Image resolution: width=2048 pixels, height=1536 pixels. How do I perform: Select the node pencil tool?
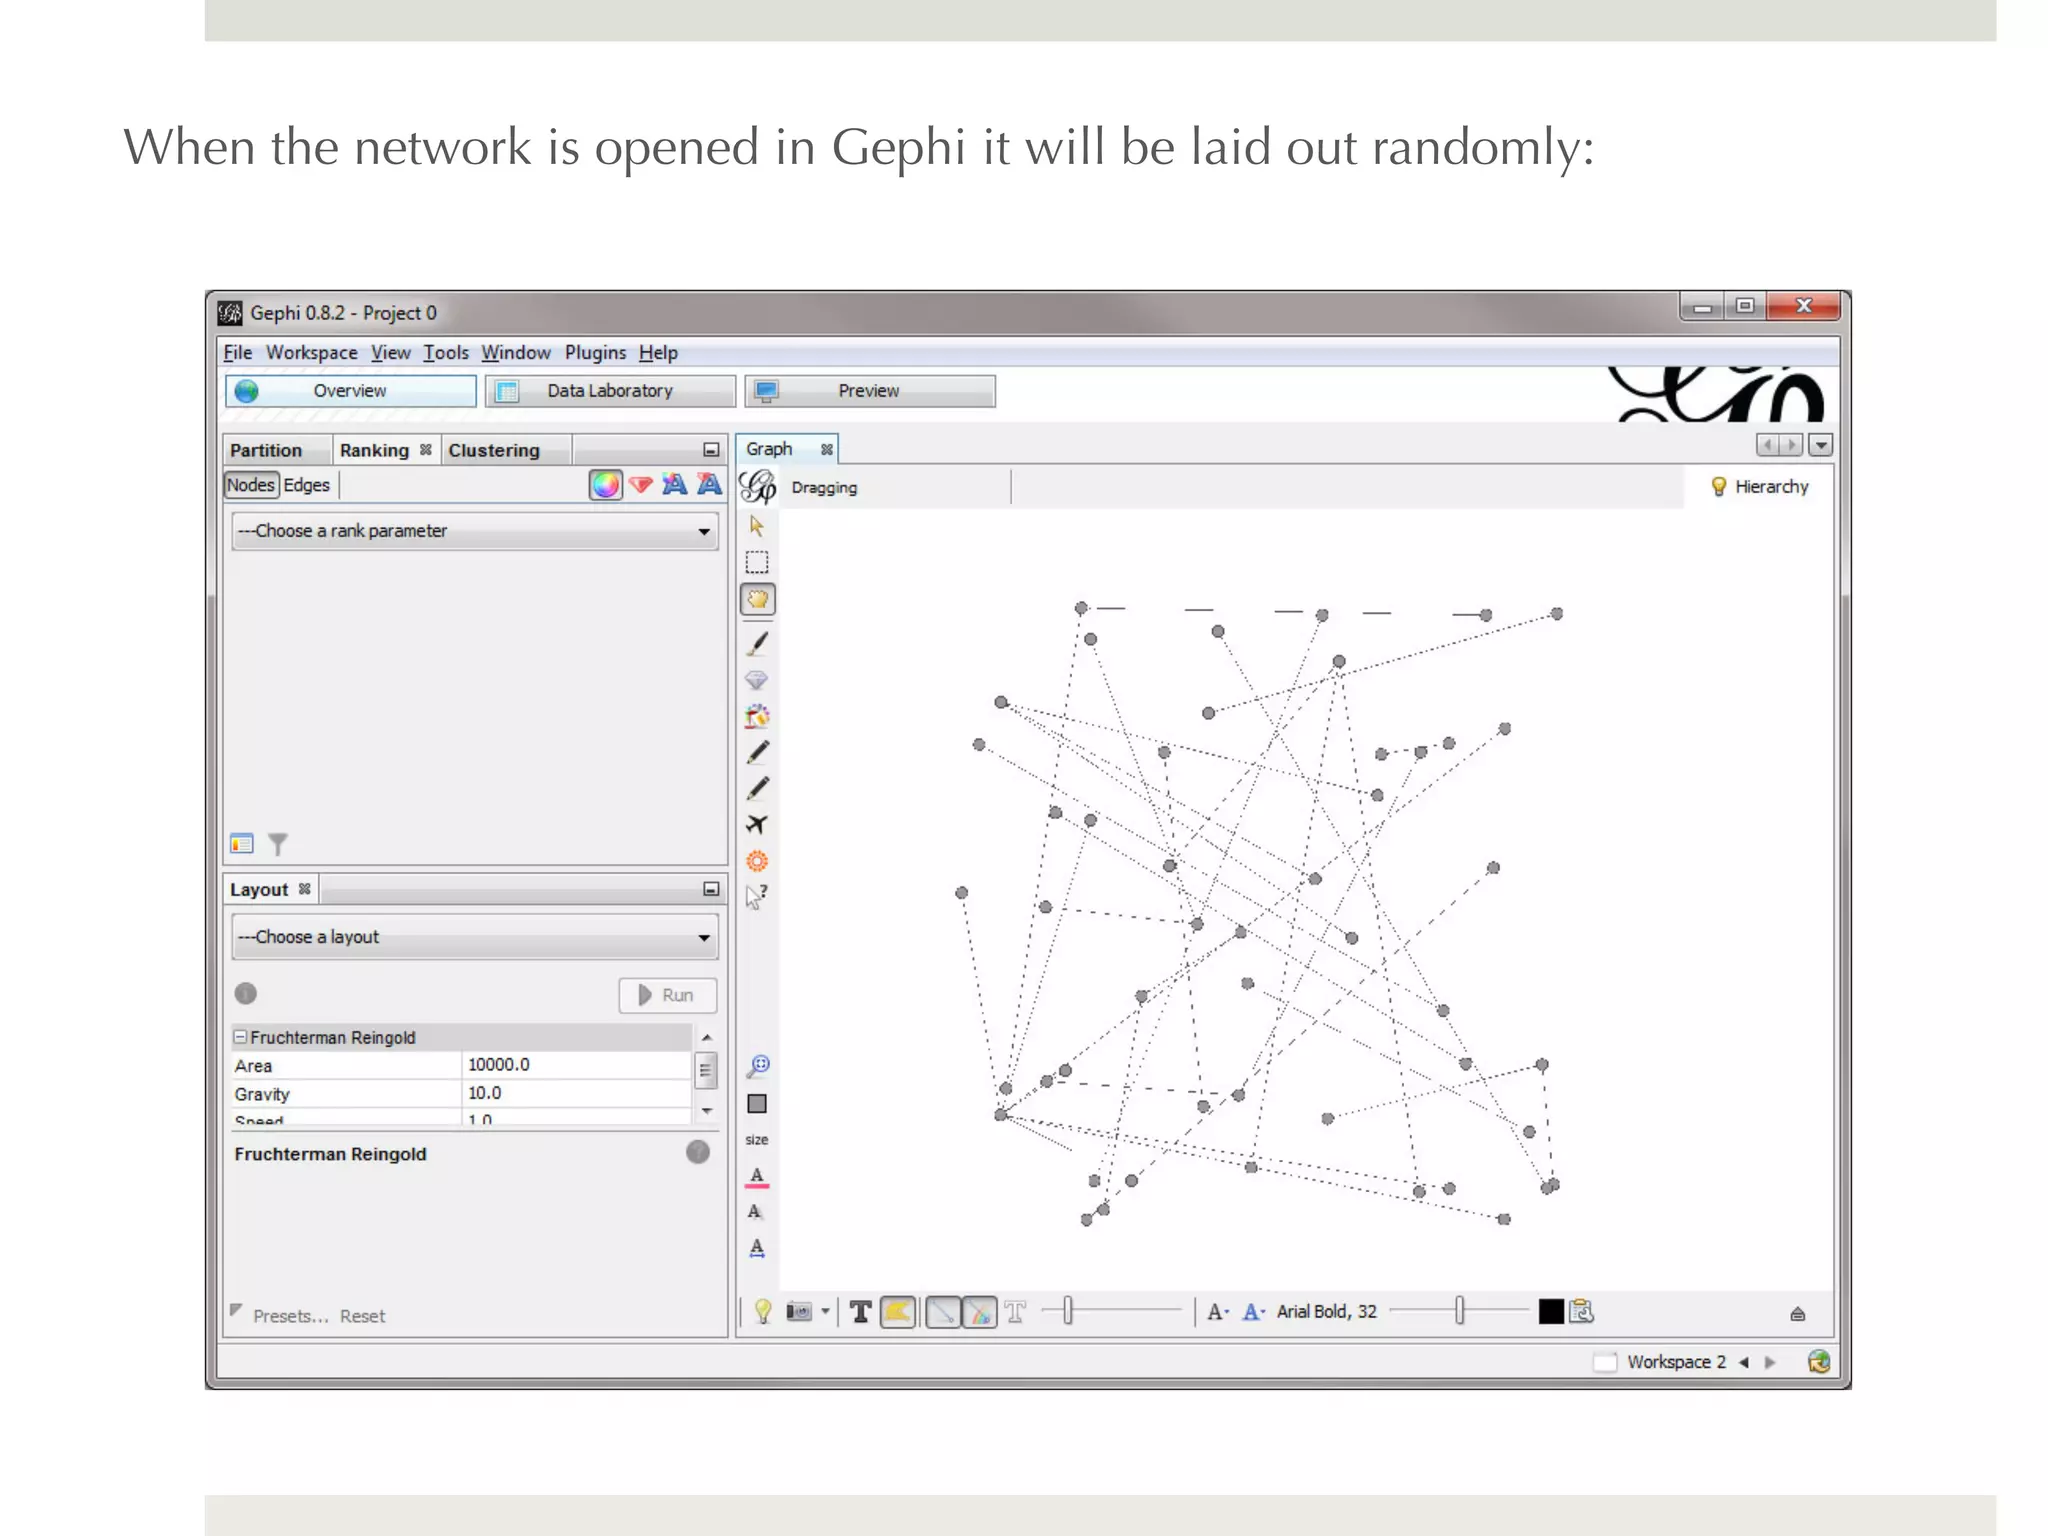pos(758,752)
